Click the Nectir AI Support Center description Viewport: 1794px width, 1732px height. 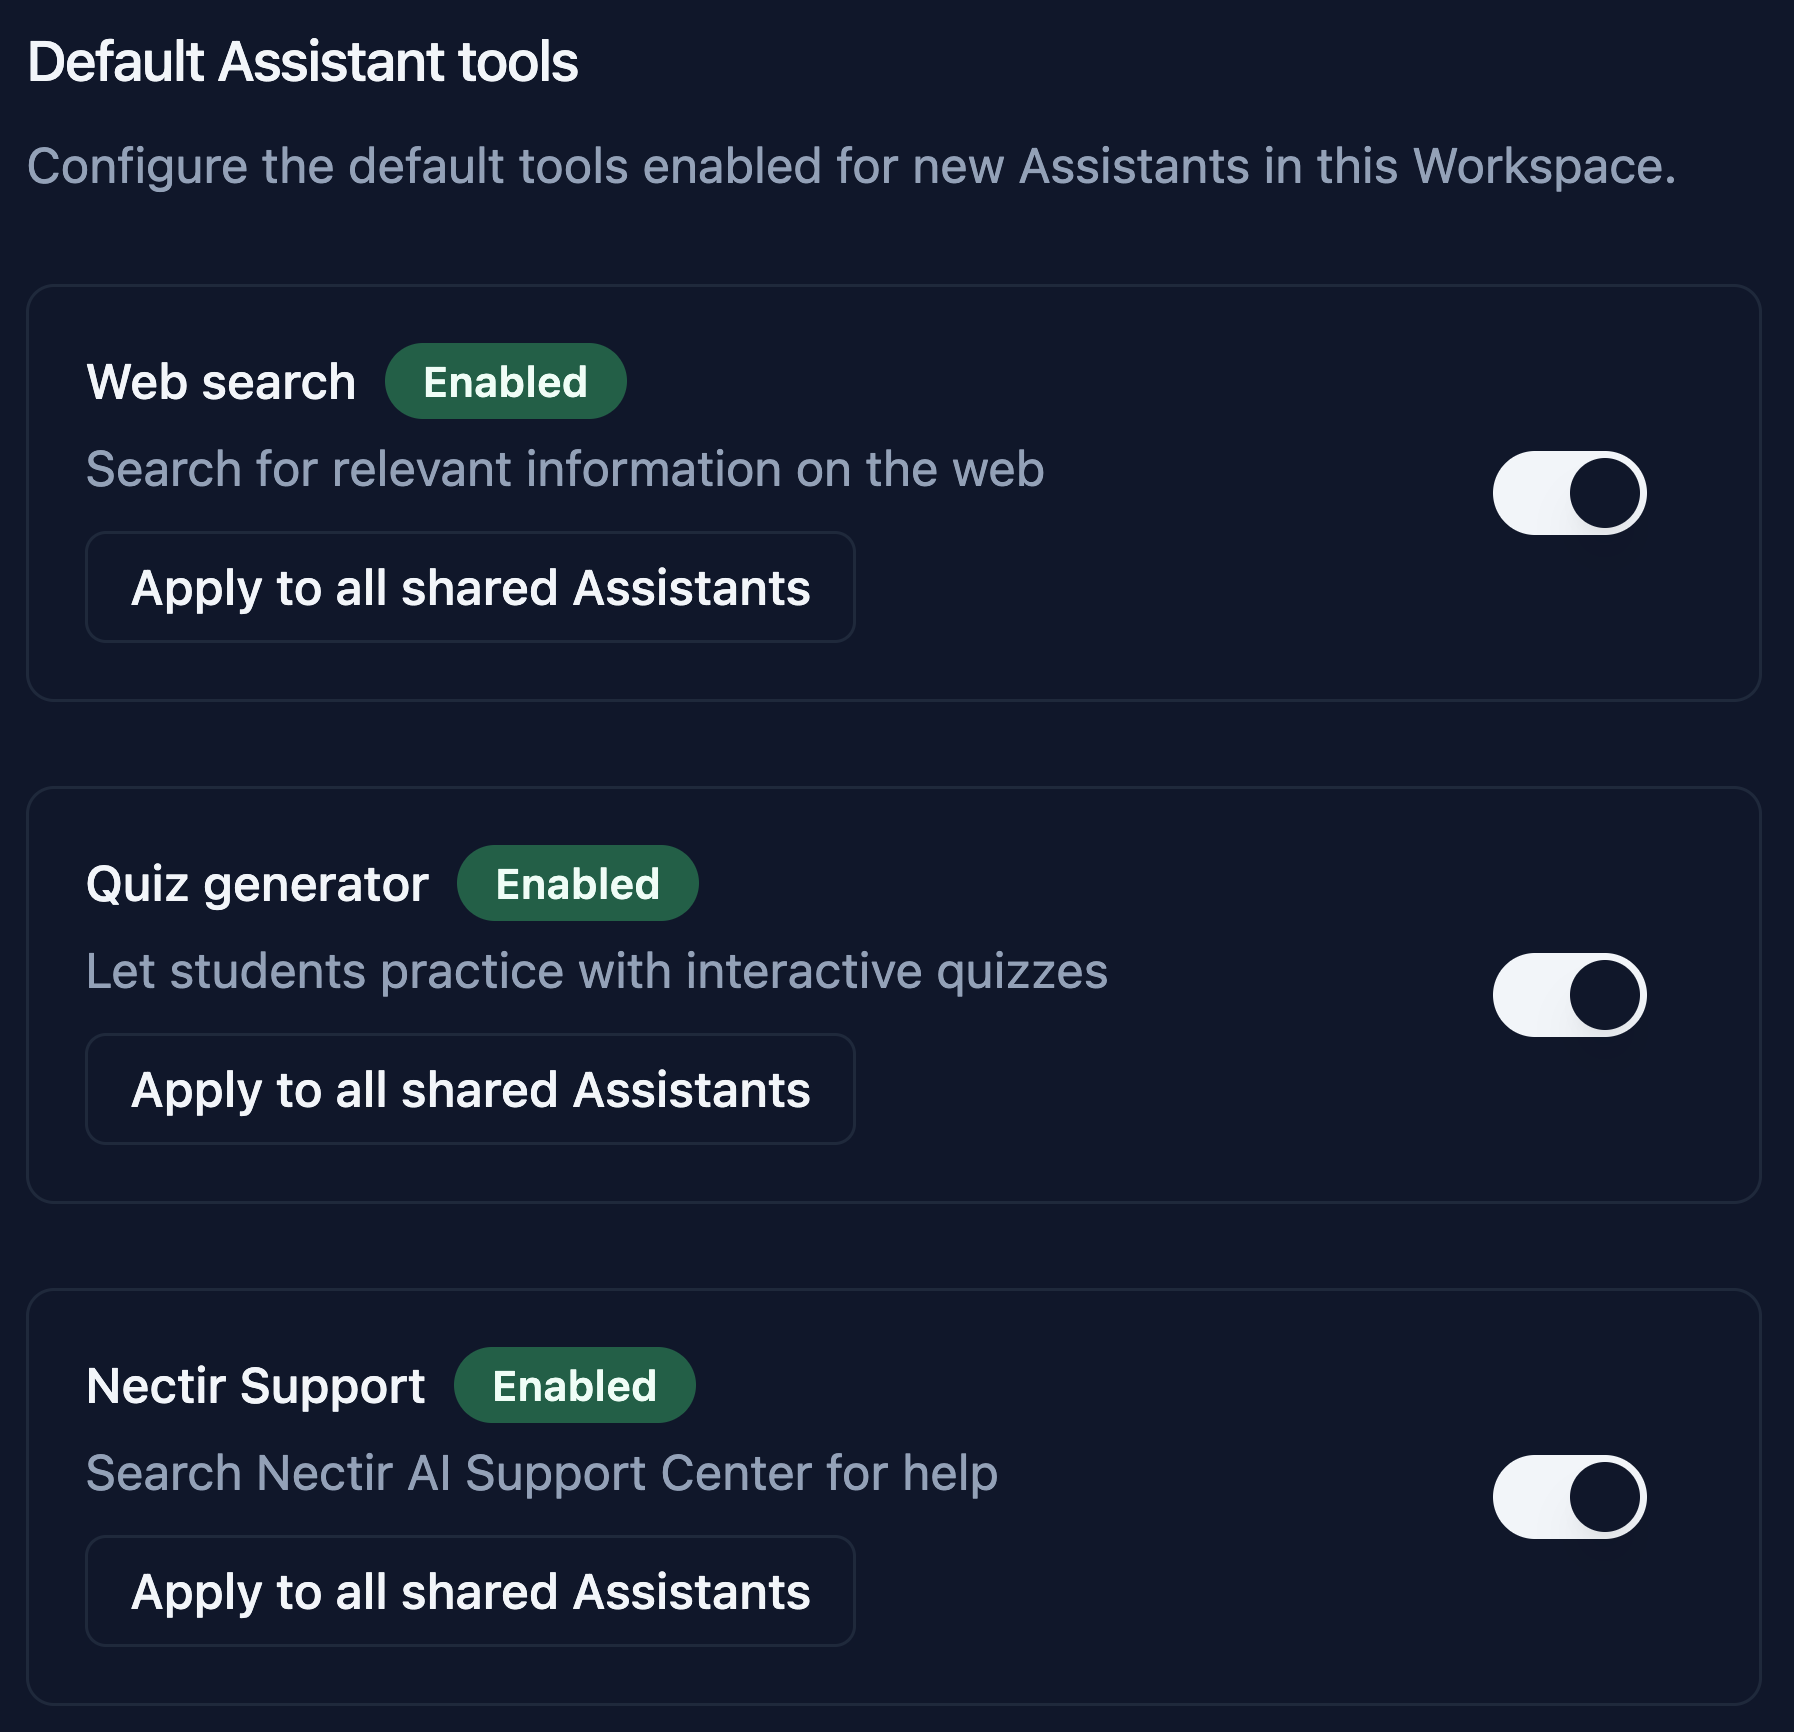(x=541, y=1470)
